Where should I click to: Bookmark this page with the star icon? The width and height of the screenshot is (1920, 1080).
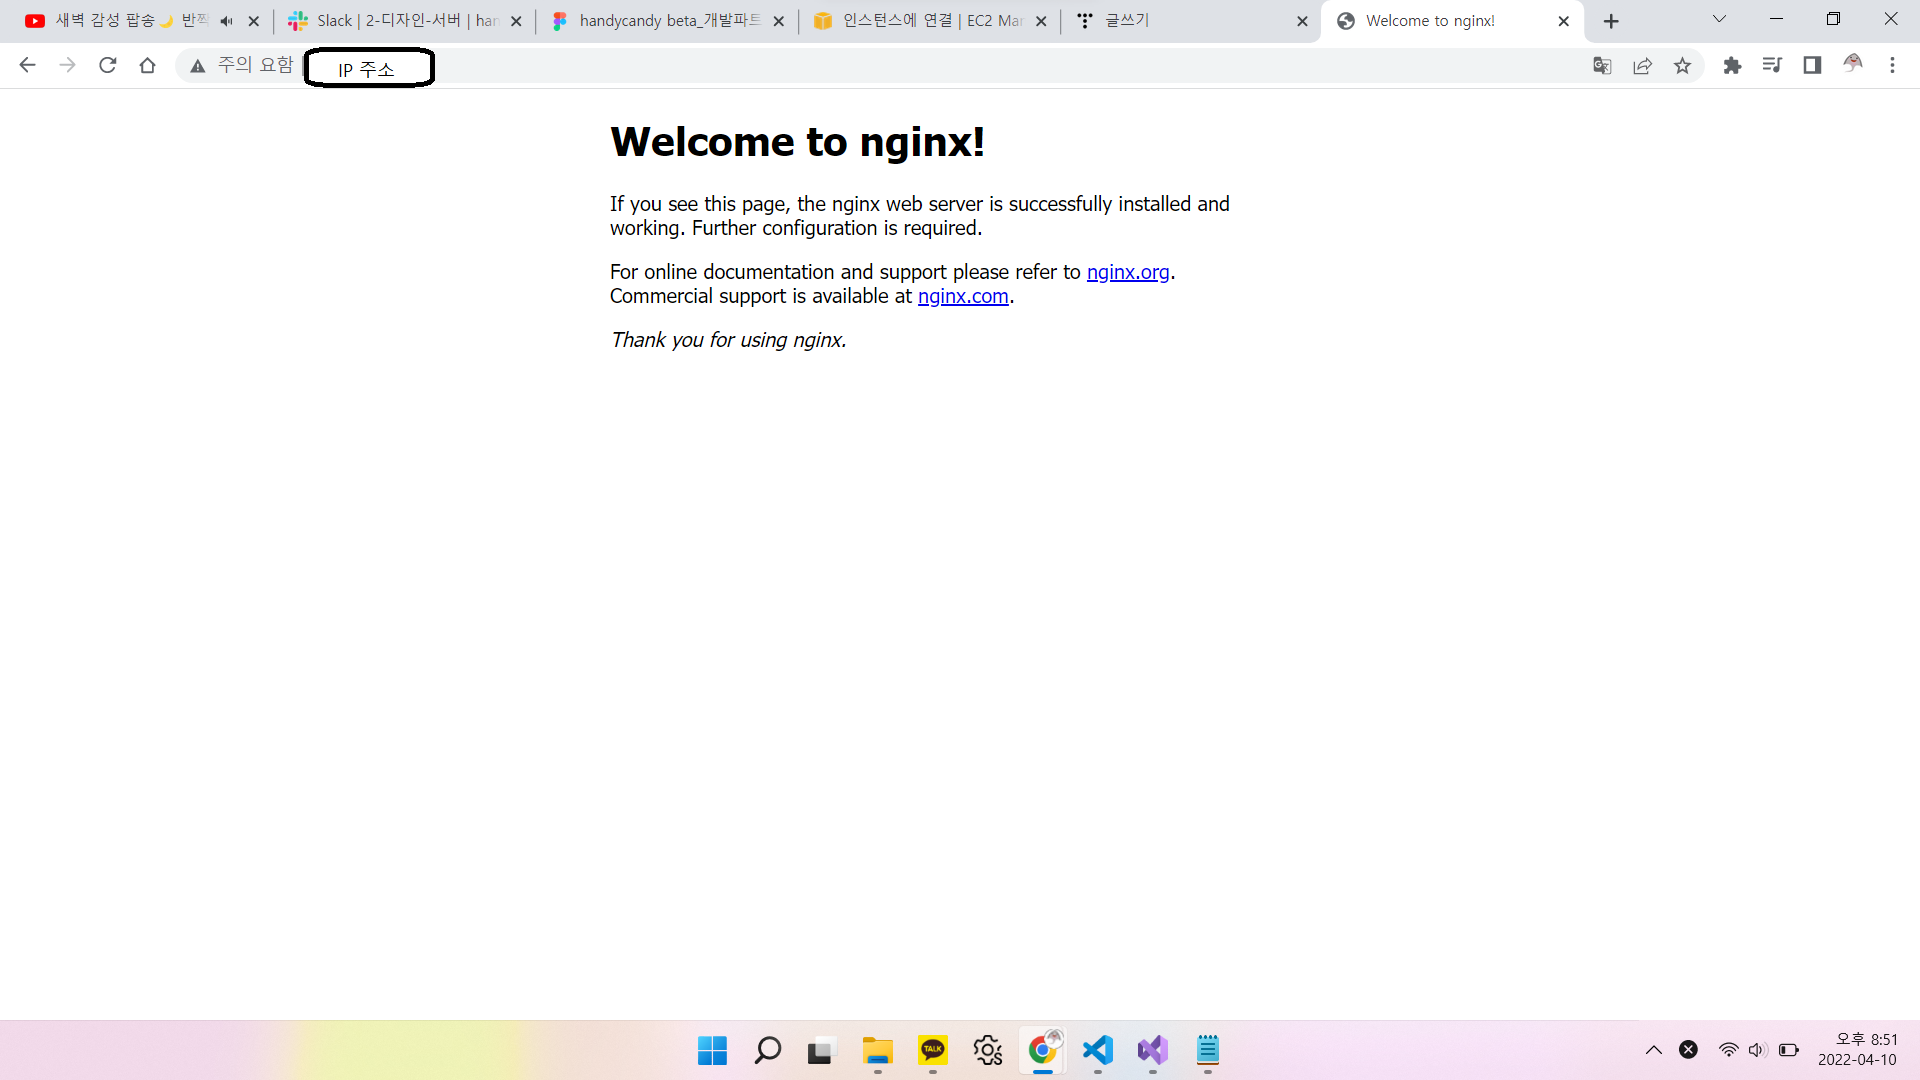(1682, 66)
